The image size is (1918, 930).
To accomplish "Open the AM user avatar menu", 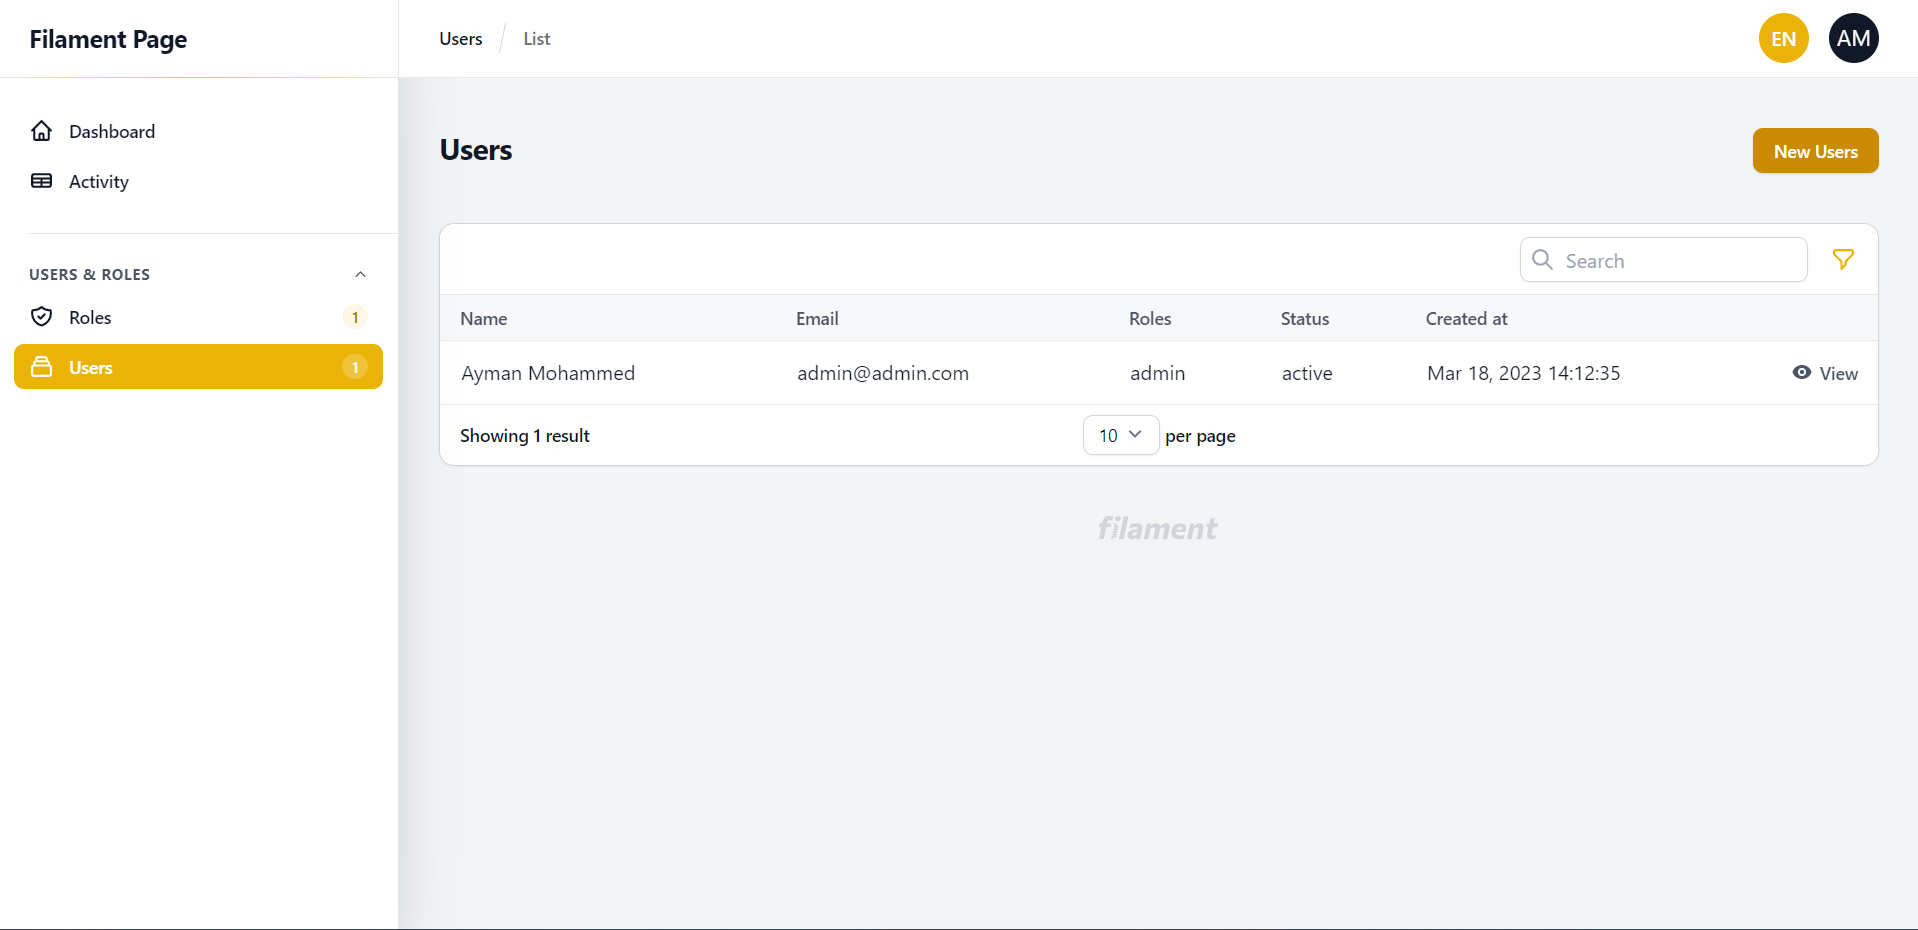I will 1853,39.
